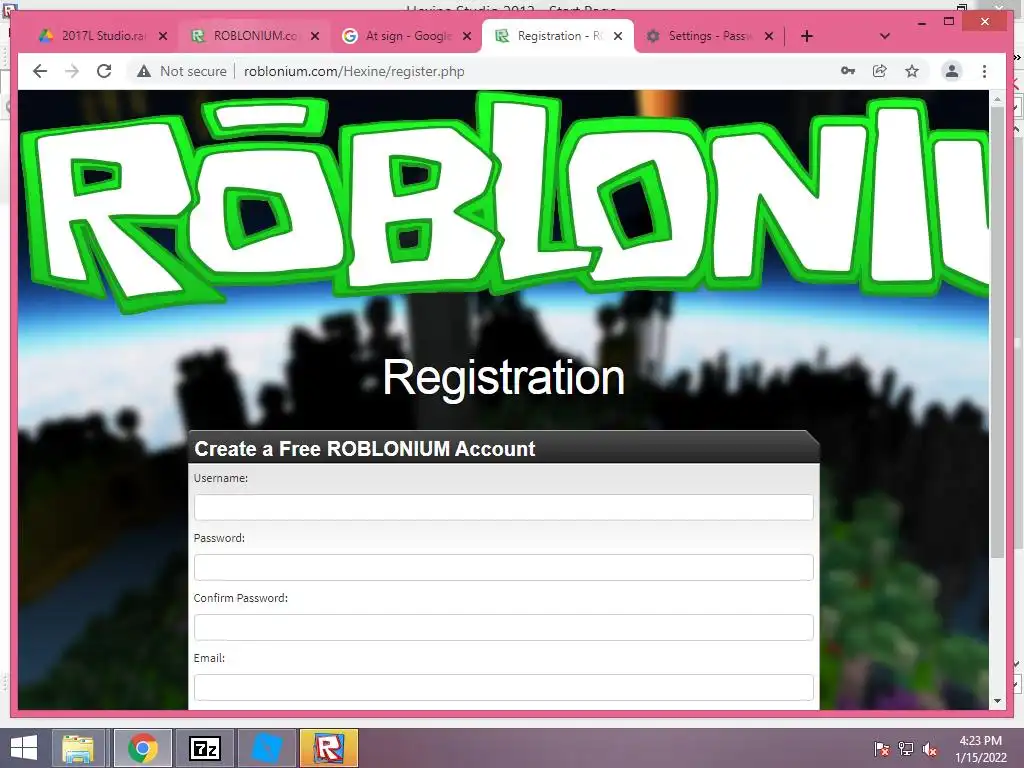Screen dimensions: 1024x768
Task: Expand the tab search chevron
Action: click(x=885, y=36)
